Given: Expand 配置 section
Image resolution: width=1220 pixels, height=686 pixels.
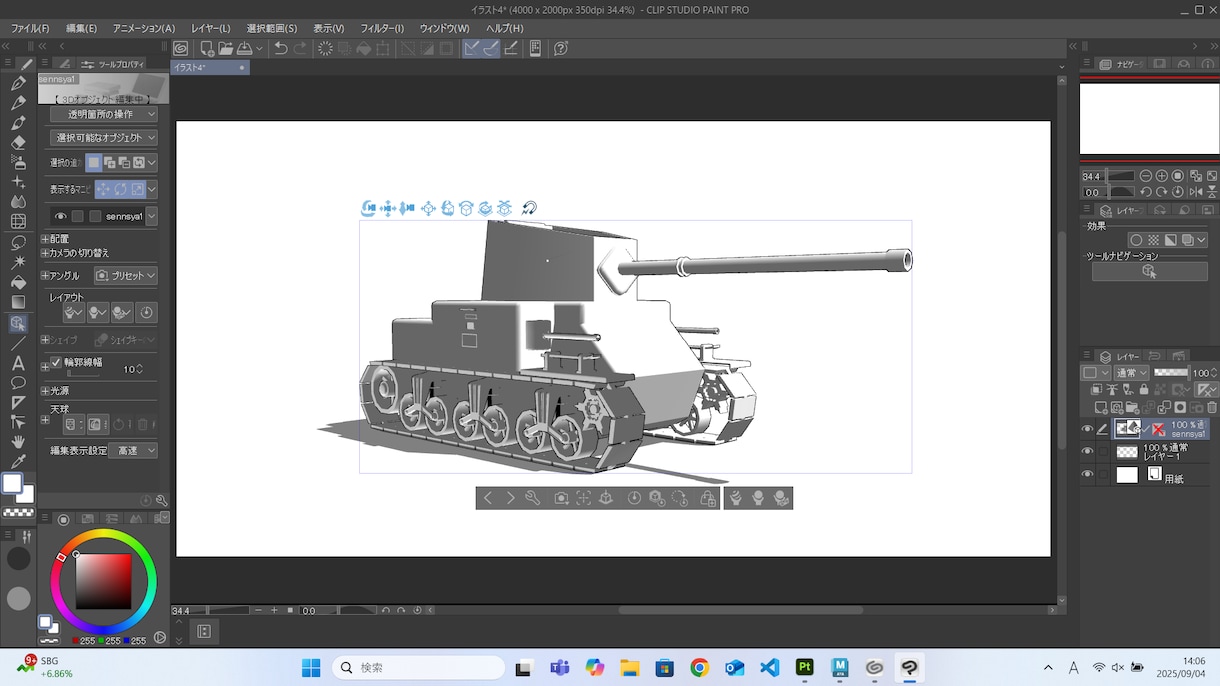Looking at the screenshot, I should pyautogui.click(x=45, y=239).
